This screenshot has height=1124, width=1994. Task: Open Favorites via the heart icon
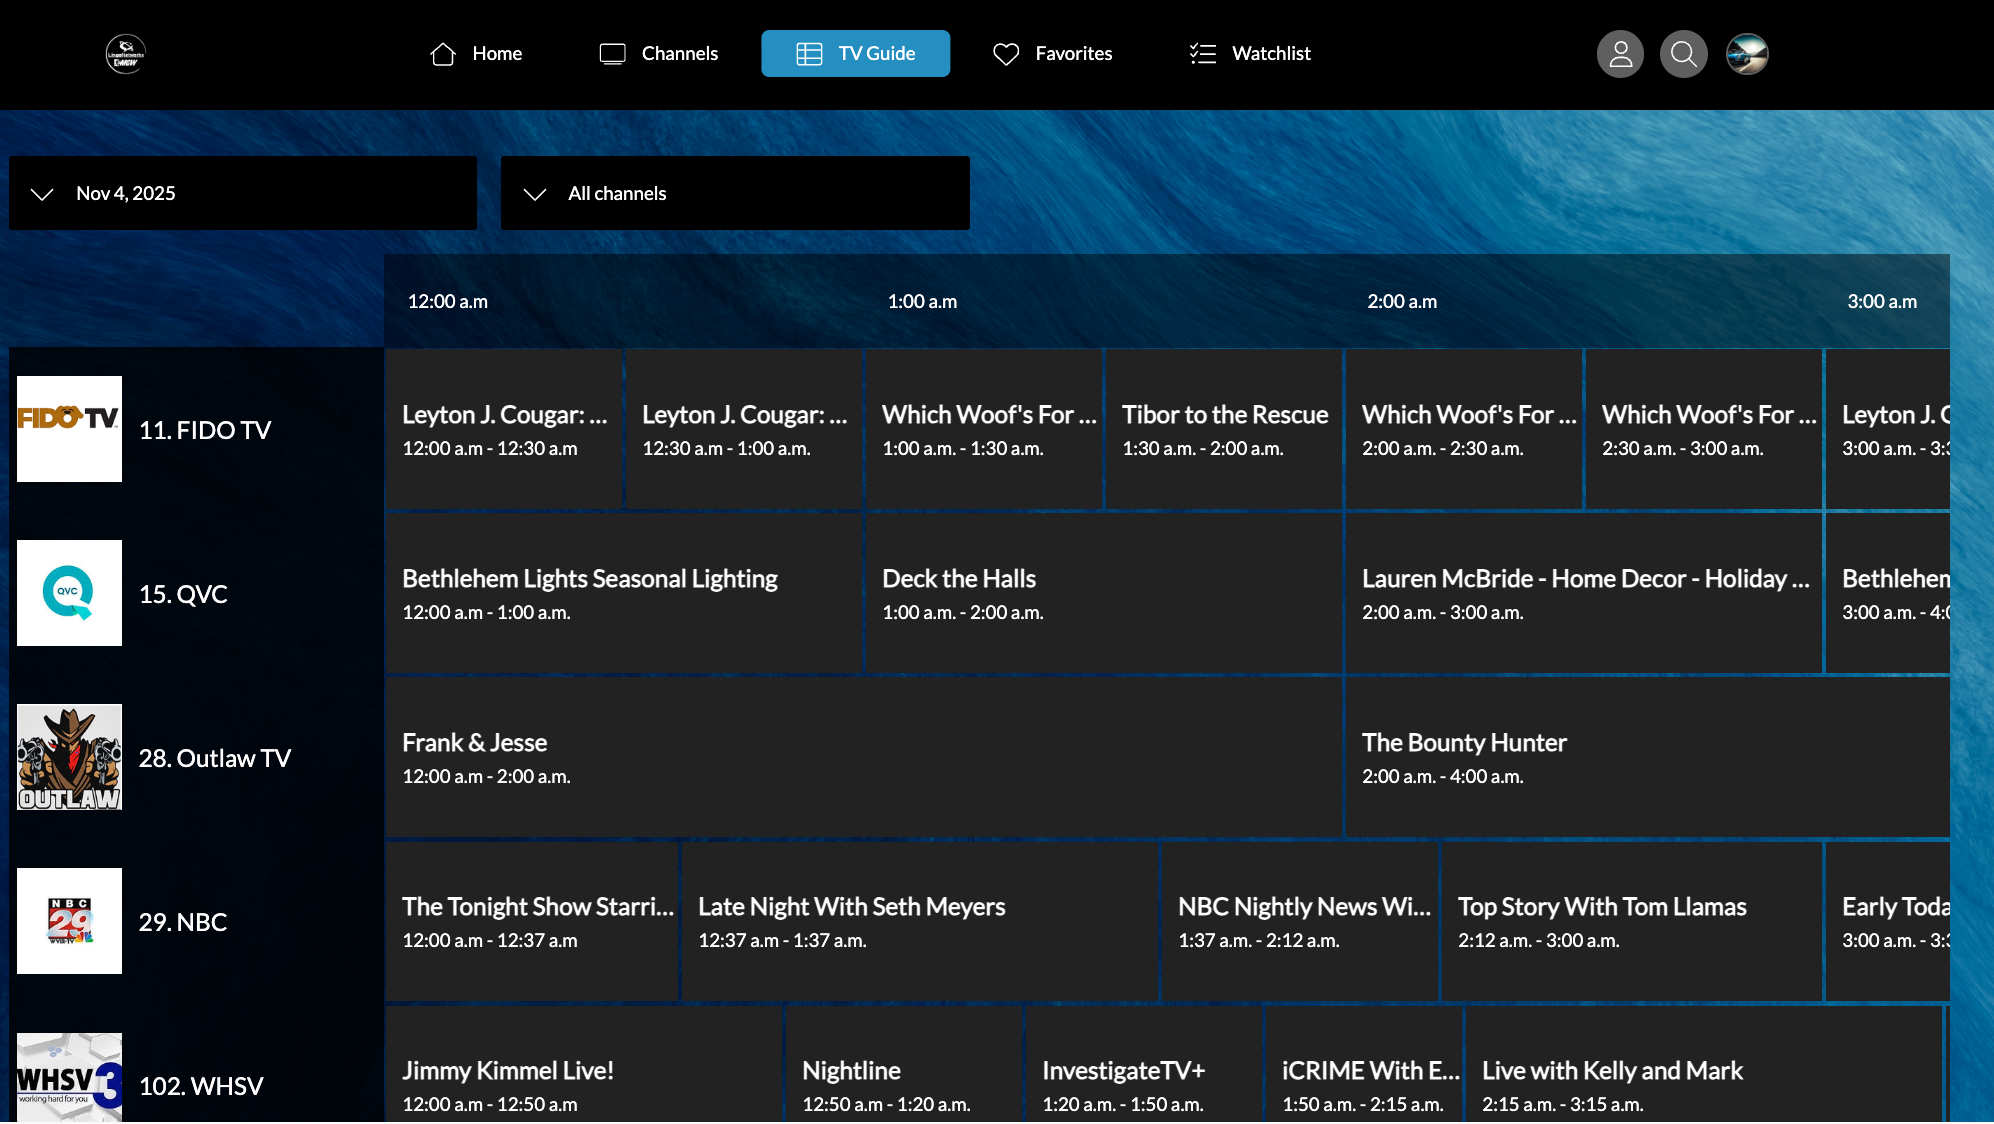[1005, 53]
